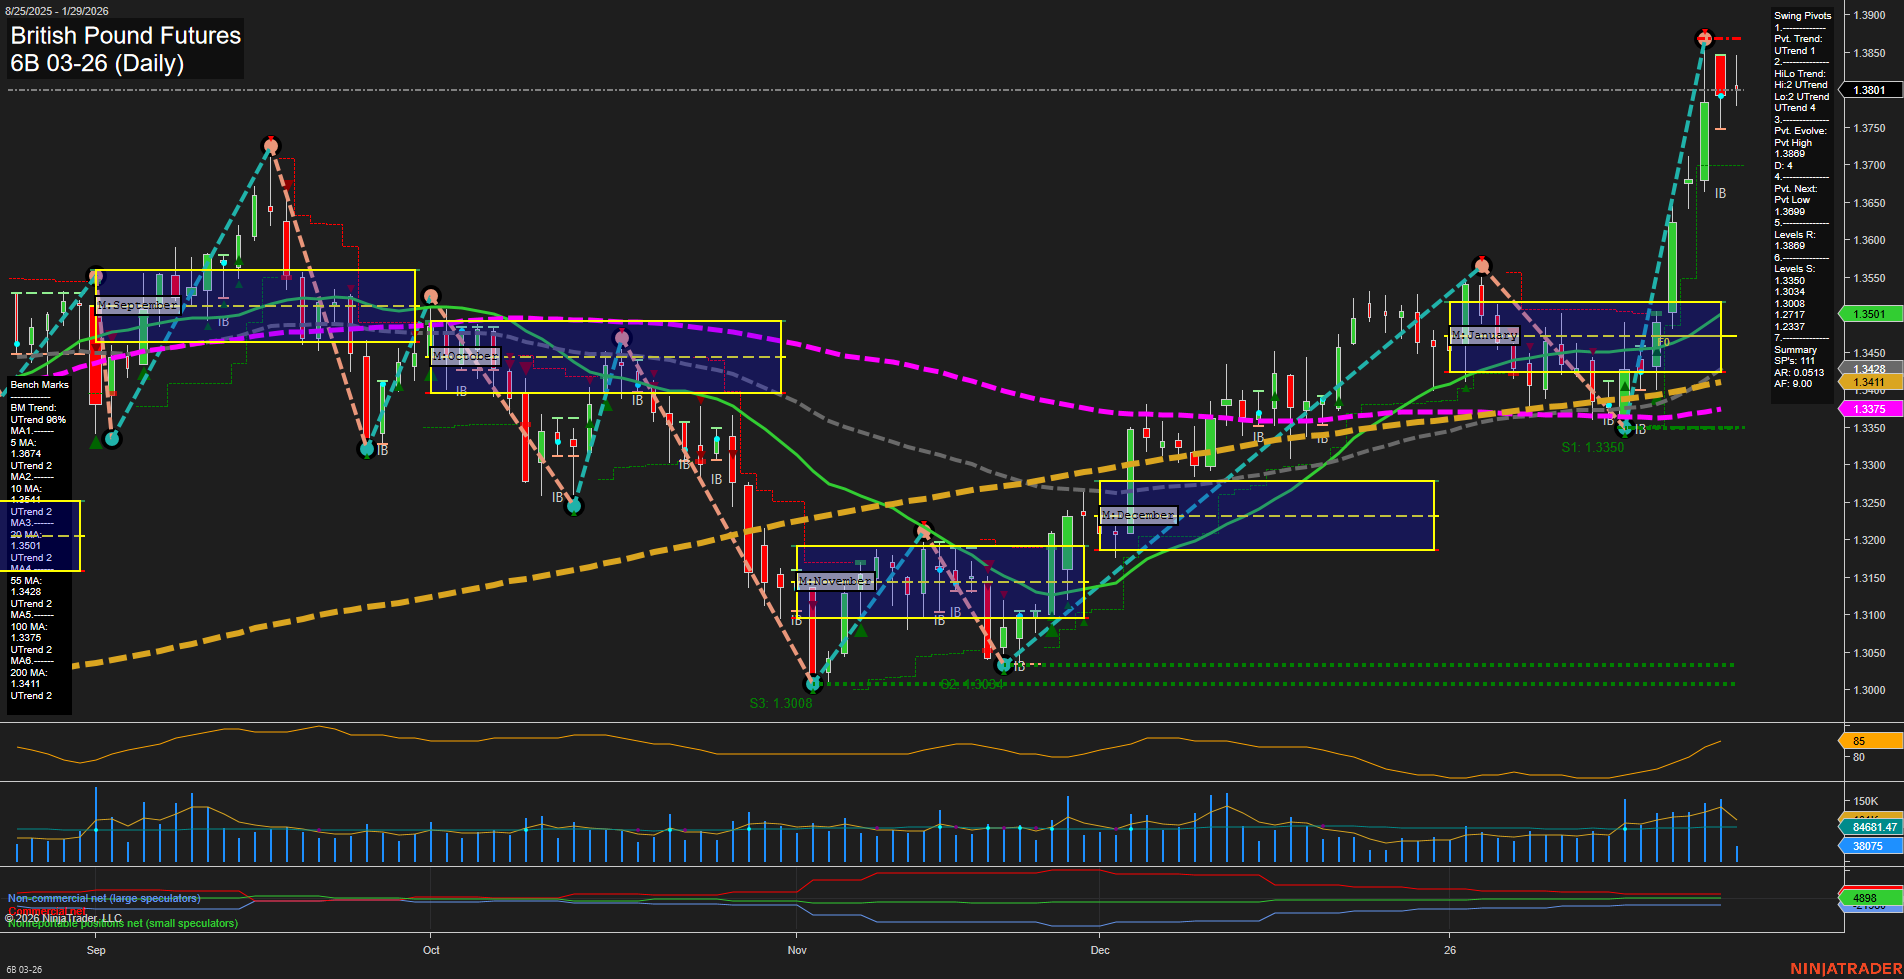Click the green 1.3501 price level marker

pos(1869,313)
